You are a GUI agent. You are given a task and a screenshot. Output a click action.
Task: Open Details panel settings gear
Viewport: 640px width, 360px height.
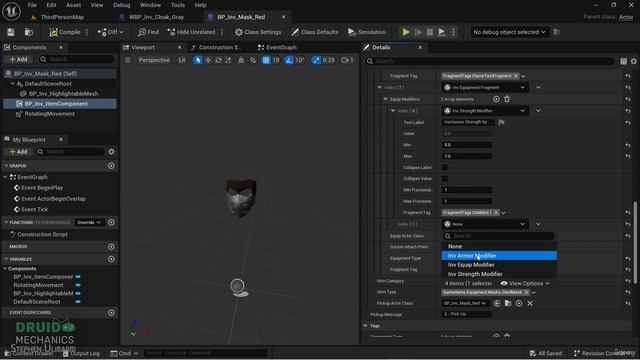point(633,61)
